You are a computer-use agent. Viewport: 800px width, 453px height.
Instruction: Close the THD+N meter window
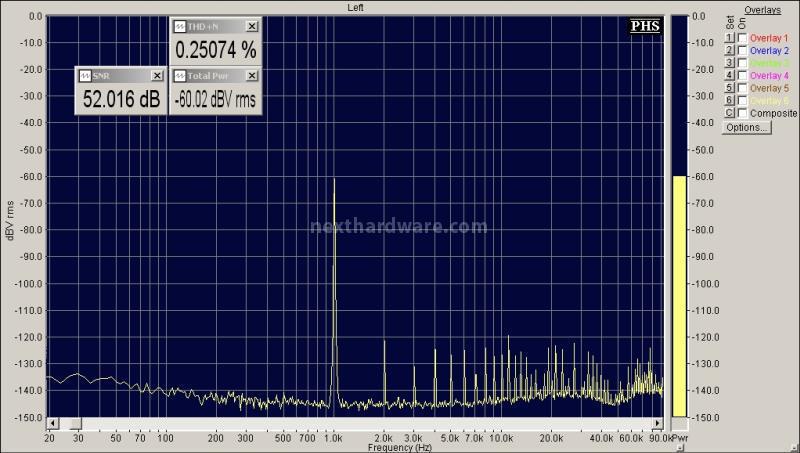[252, 26]
